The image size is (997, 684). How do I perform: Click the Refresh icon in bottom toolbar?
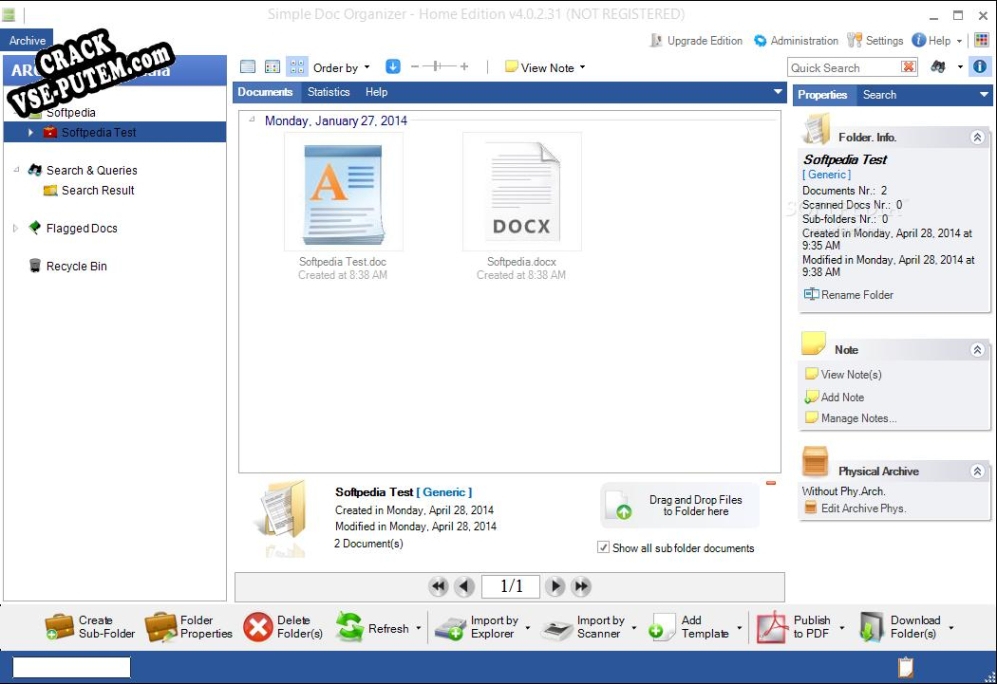pos(351,628)
